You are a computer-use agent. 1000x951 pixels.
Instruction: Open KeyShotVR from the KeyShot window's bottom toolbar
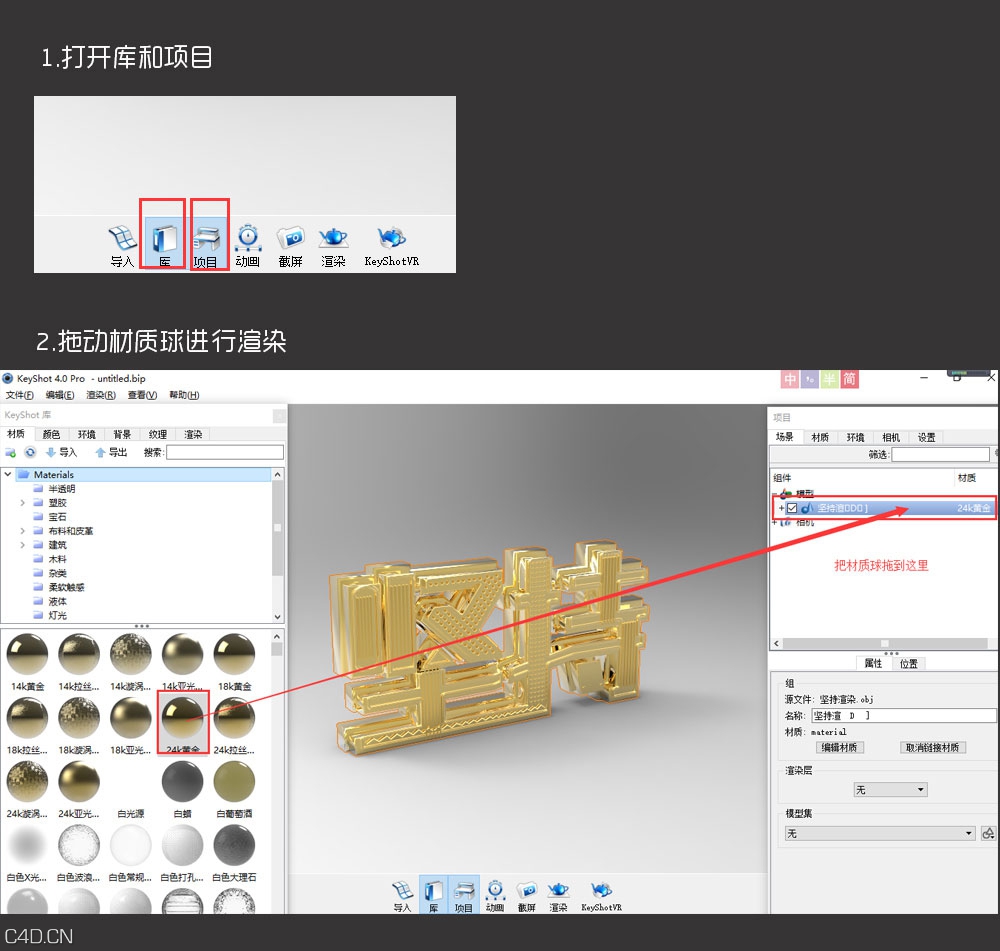click(601, 896)
